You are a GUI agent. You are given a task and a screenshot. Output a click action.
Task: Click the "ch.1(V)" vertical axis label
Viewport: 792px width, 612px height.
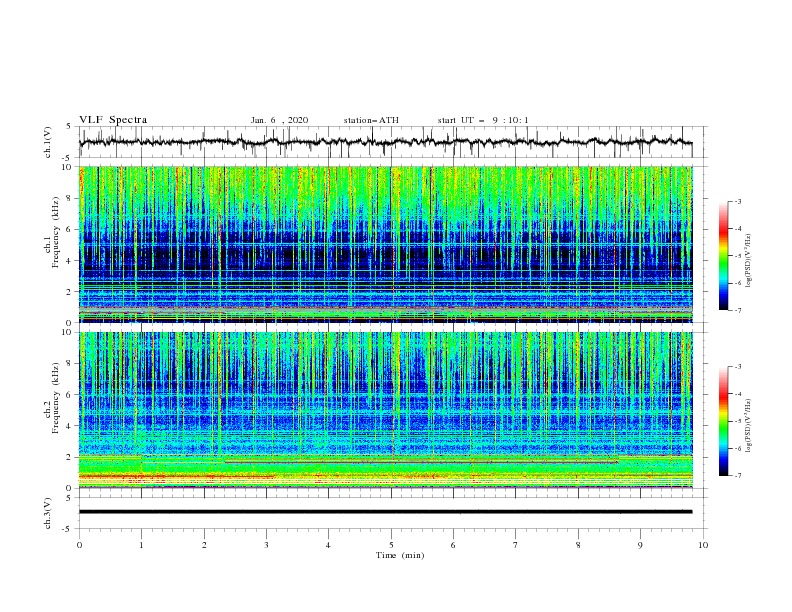coord(48,142)
